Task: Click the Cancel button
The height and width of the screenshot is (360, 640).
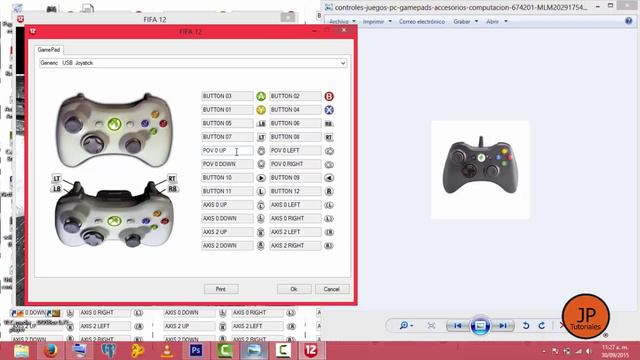Action: (332, 289)
